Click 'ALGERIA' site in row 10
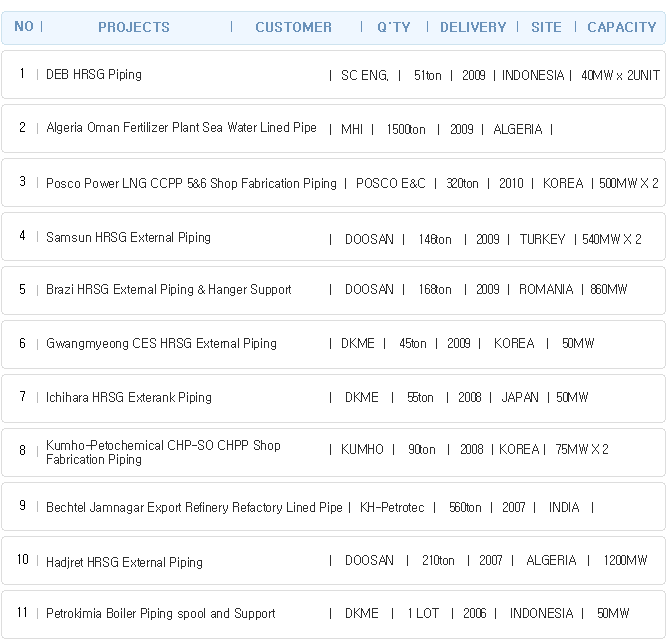Image resolution: width=667 pixels, height=643 pixels. (x=551, y=560)
